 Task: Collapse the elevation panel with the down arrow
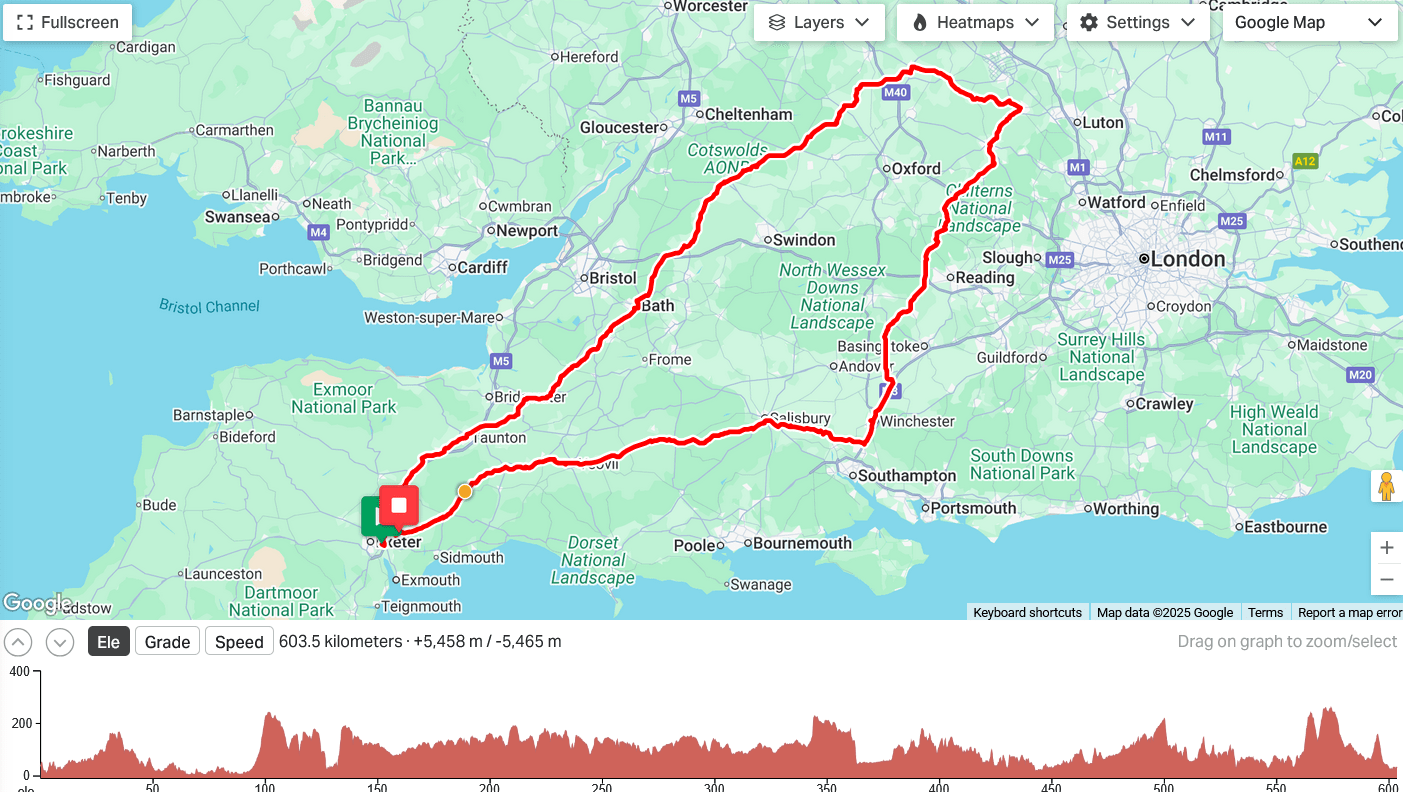(60, 642)
